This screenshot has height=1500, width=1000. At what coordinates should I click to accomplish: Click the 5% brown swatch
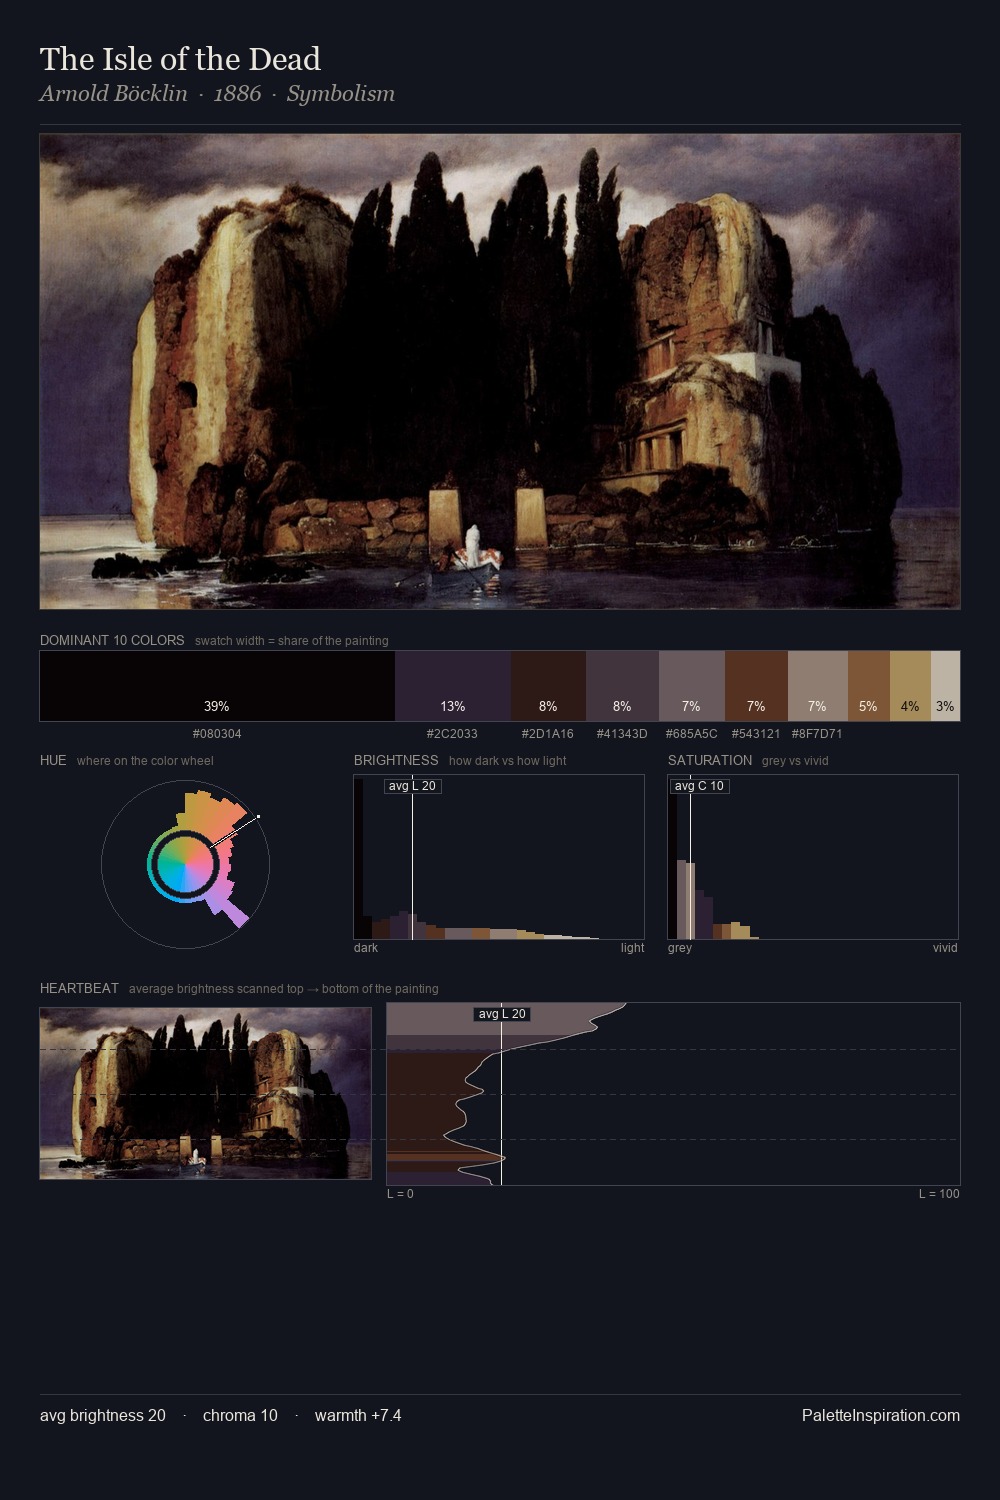[869, 686]
